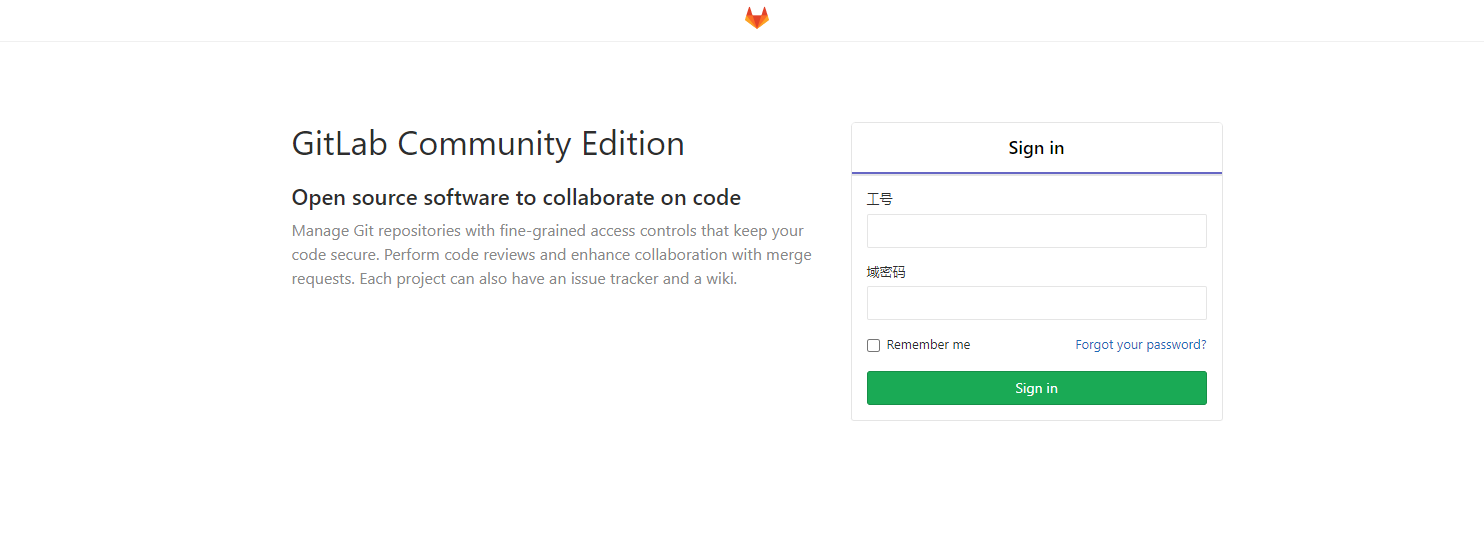1484x543 pixels.
Task: Click the Remember me label text
Action: click(x=928, y=345)
